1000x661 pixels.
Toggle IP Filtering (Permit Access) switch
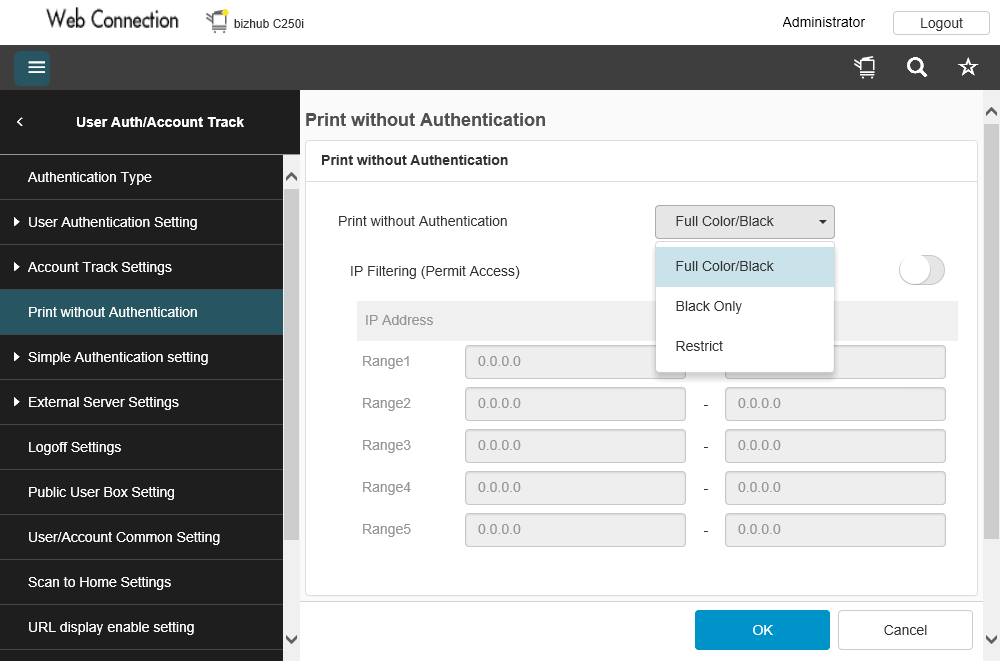[921, 270]
